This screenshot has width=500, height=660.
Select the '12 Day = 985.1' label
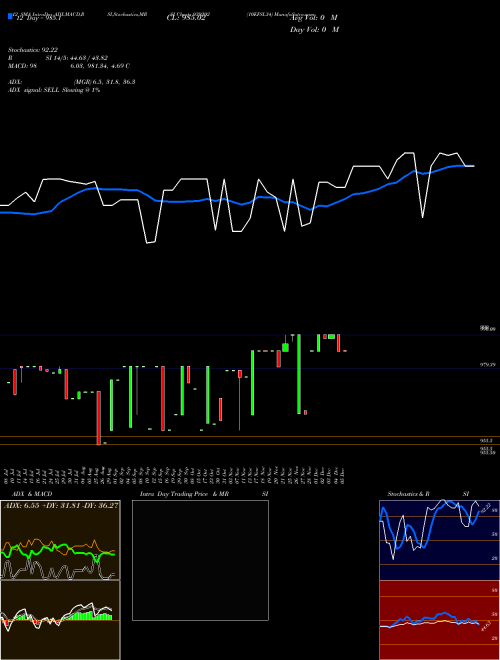point(39,18)
